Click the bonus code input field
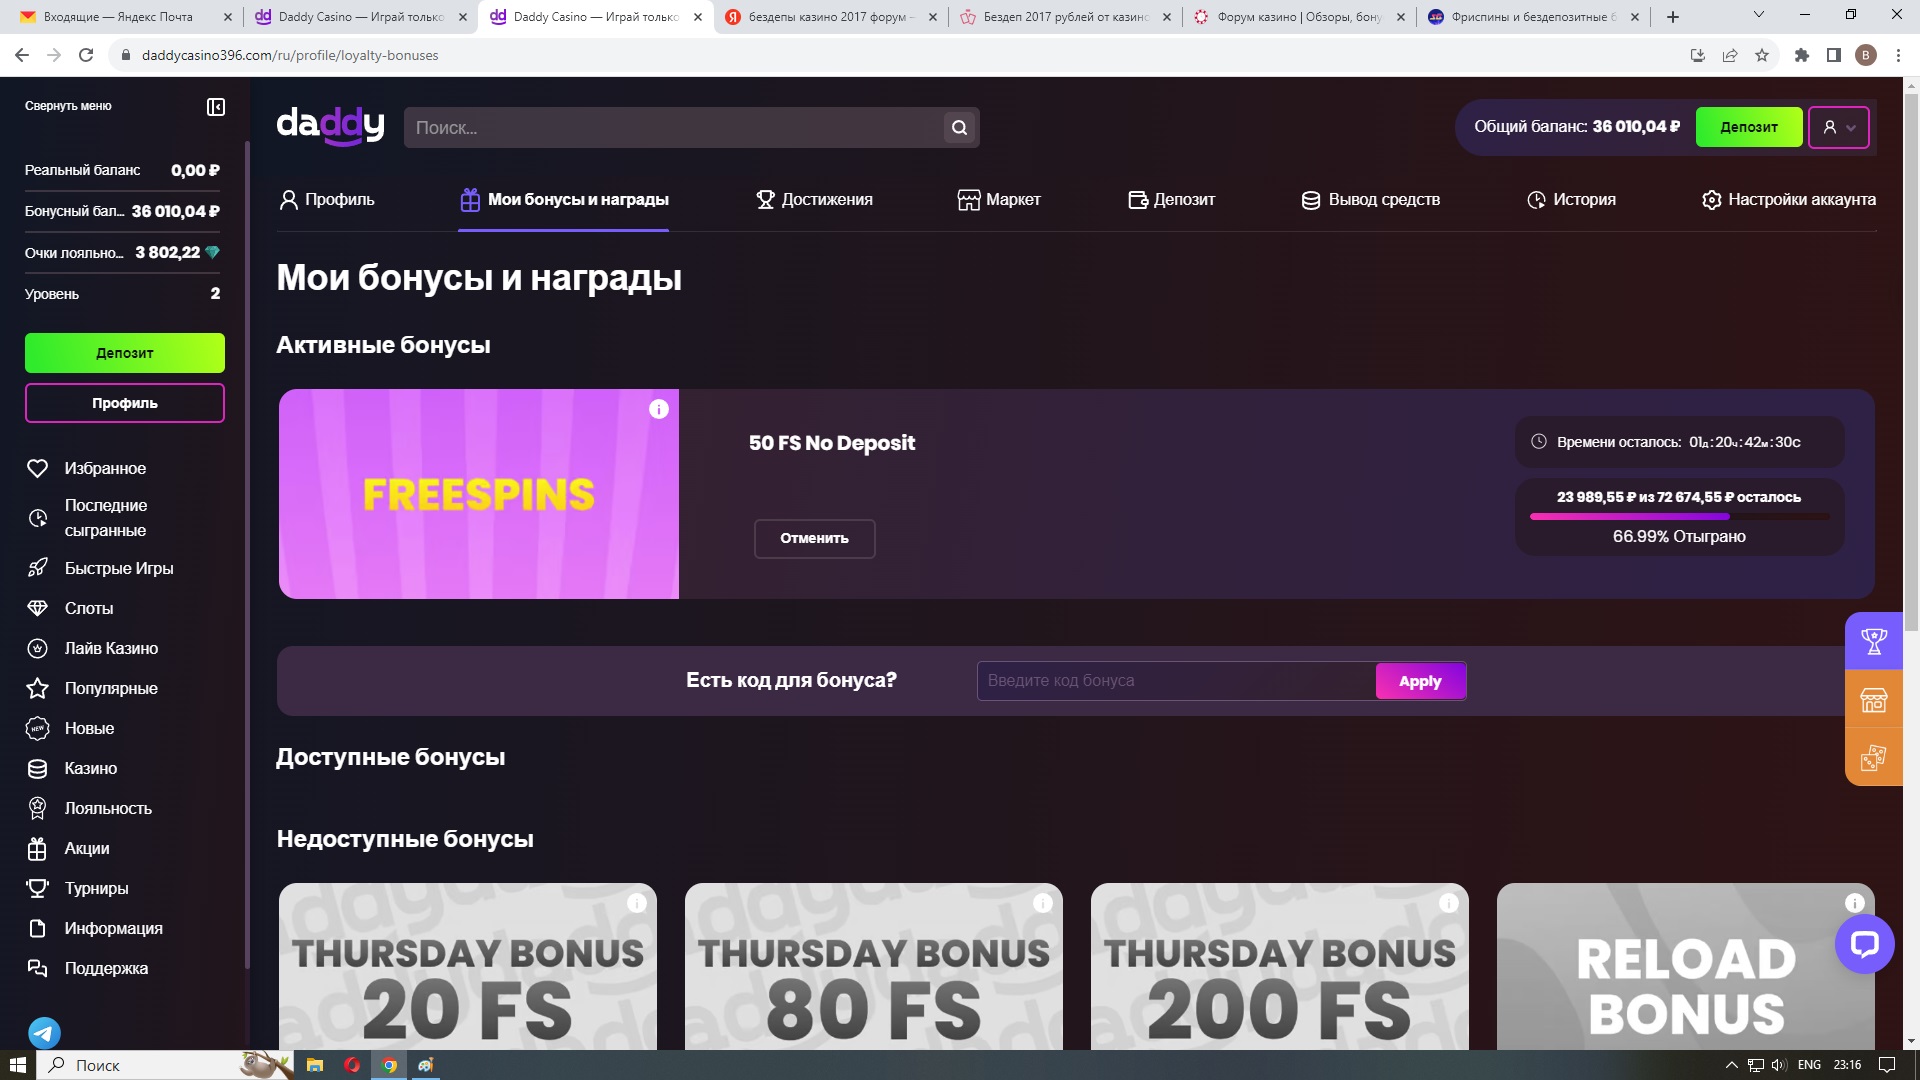 (x=1176, y=681)
